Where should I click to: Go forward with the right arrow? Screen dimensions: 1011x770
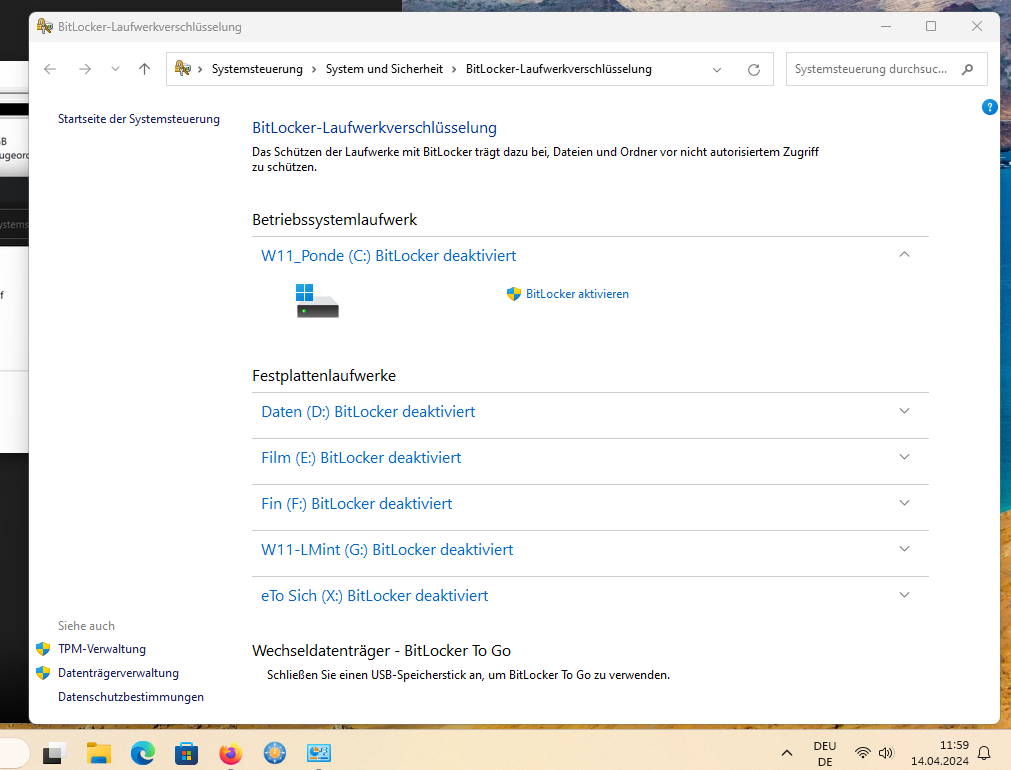84,69
